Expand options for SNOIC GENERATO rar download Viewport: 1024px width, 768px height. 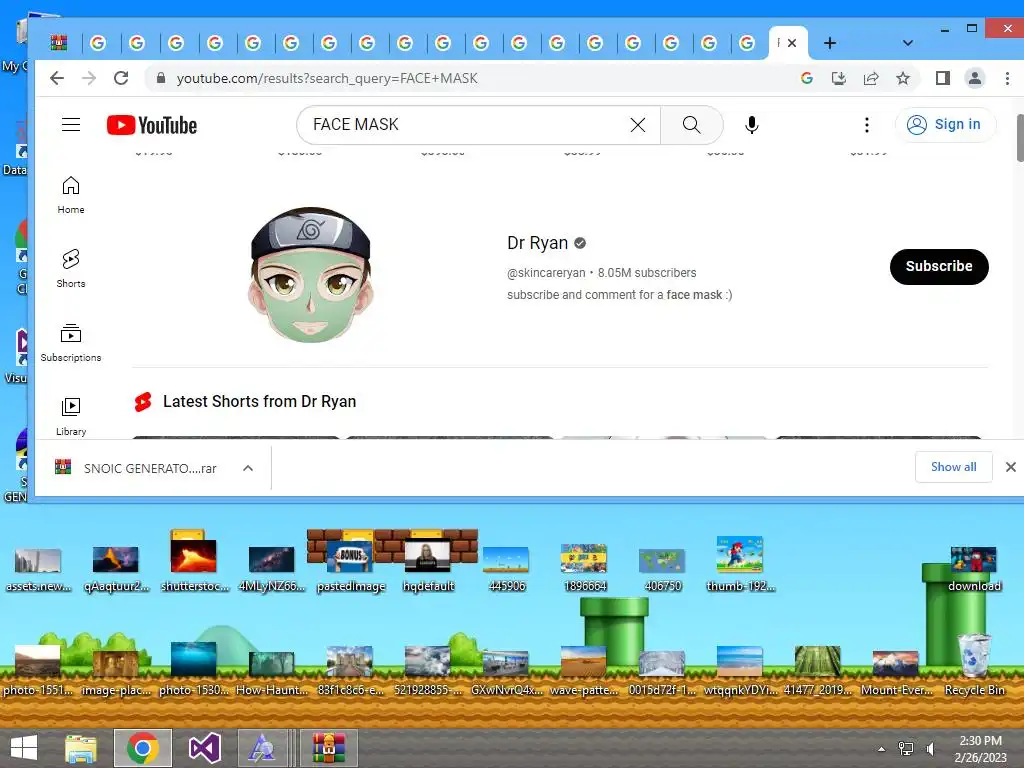coord(248,468)
